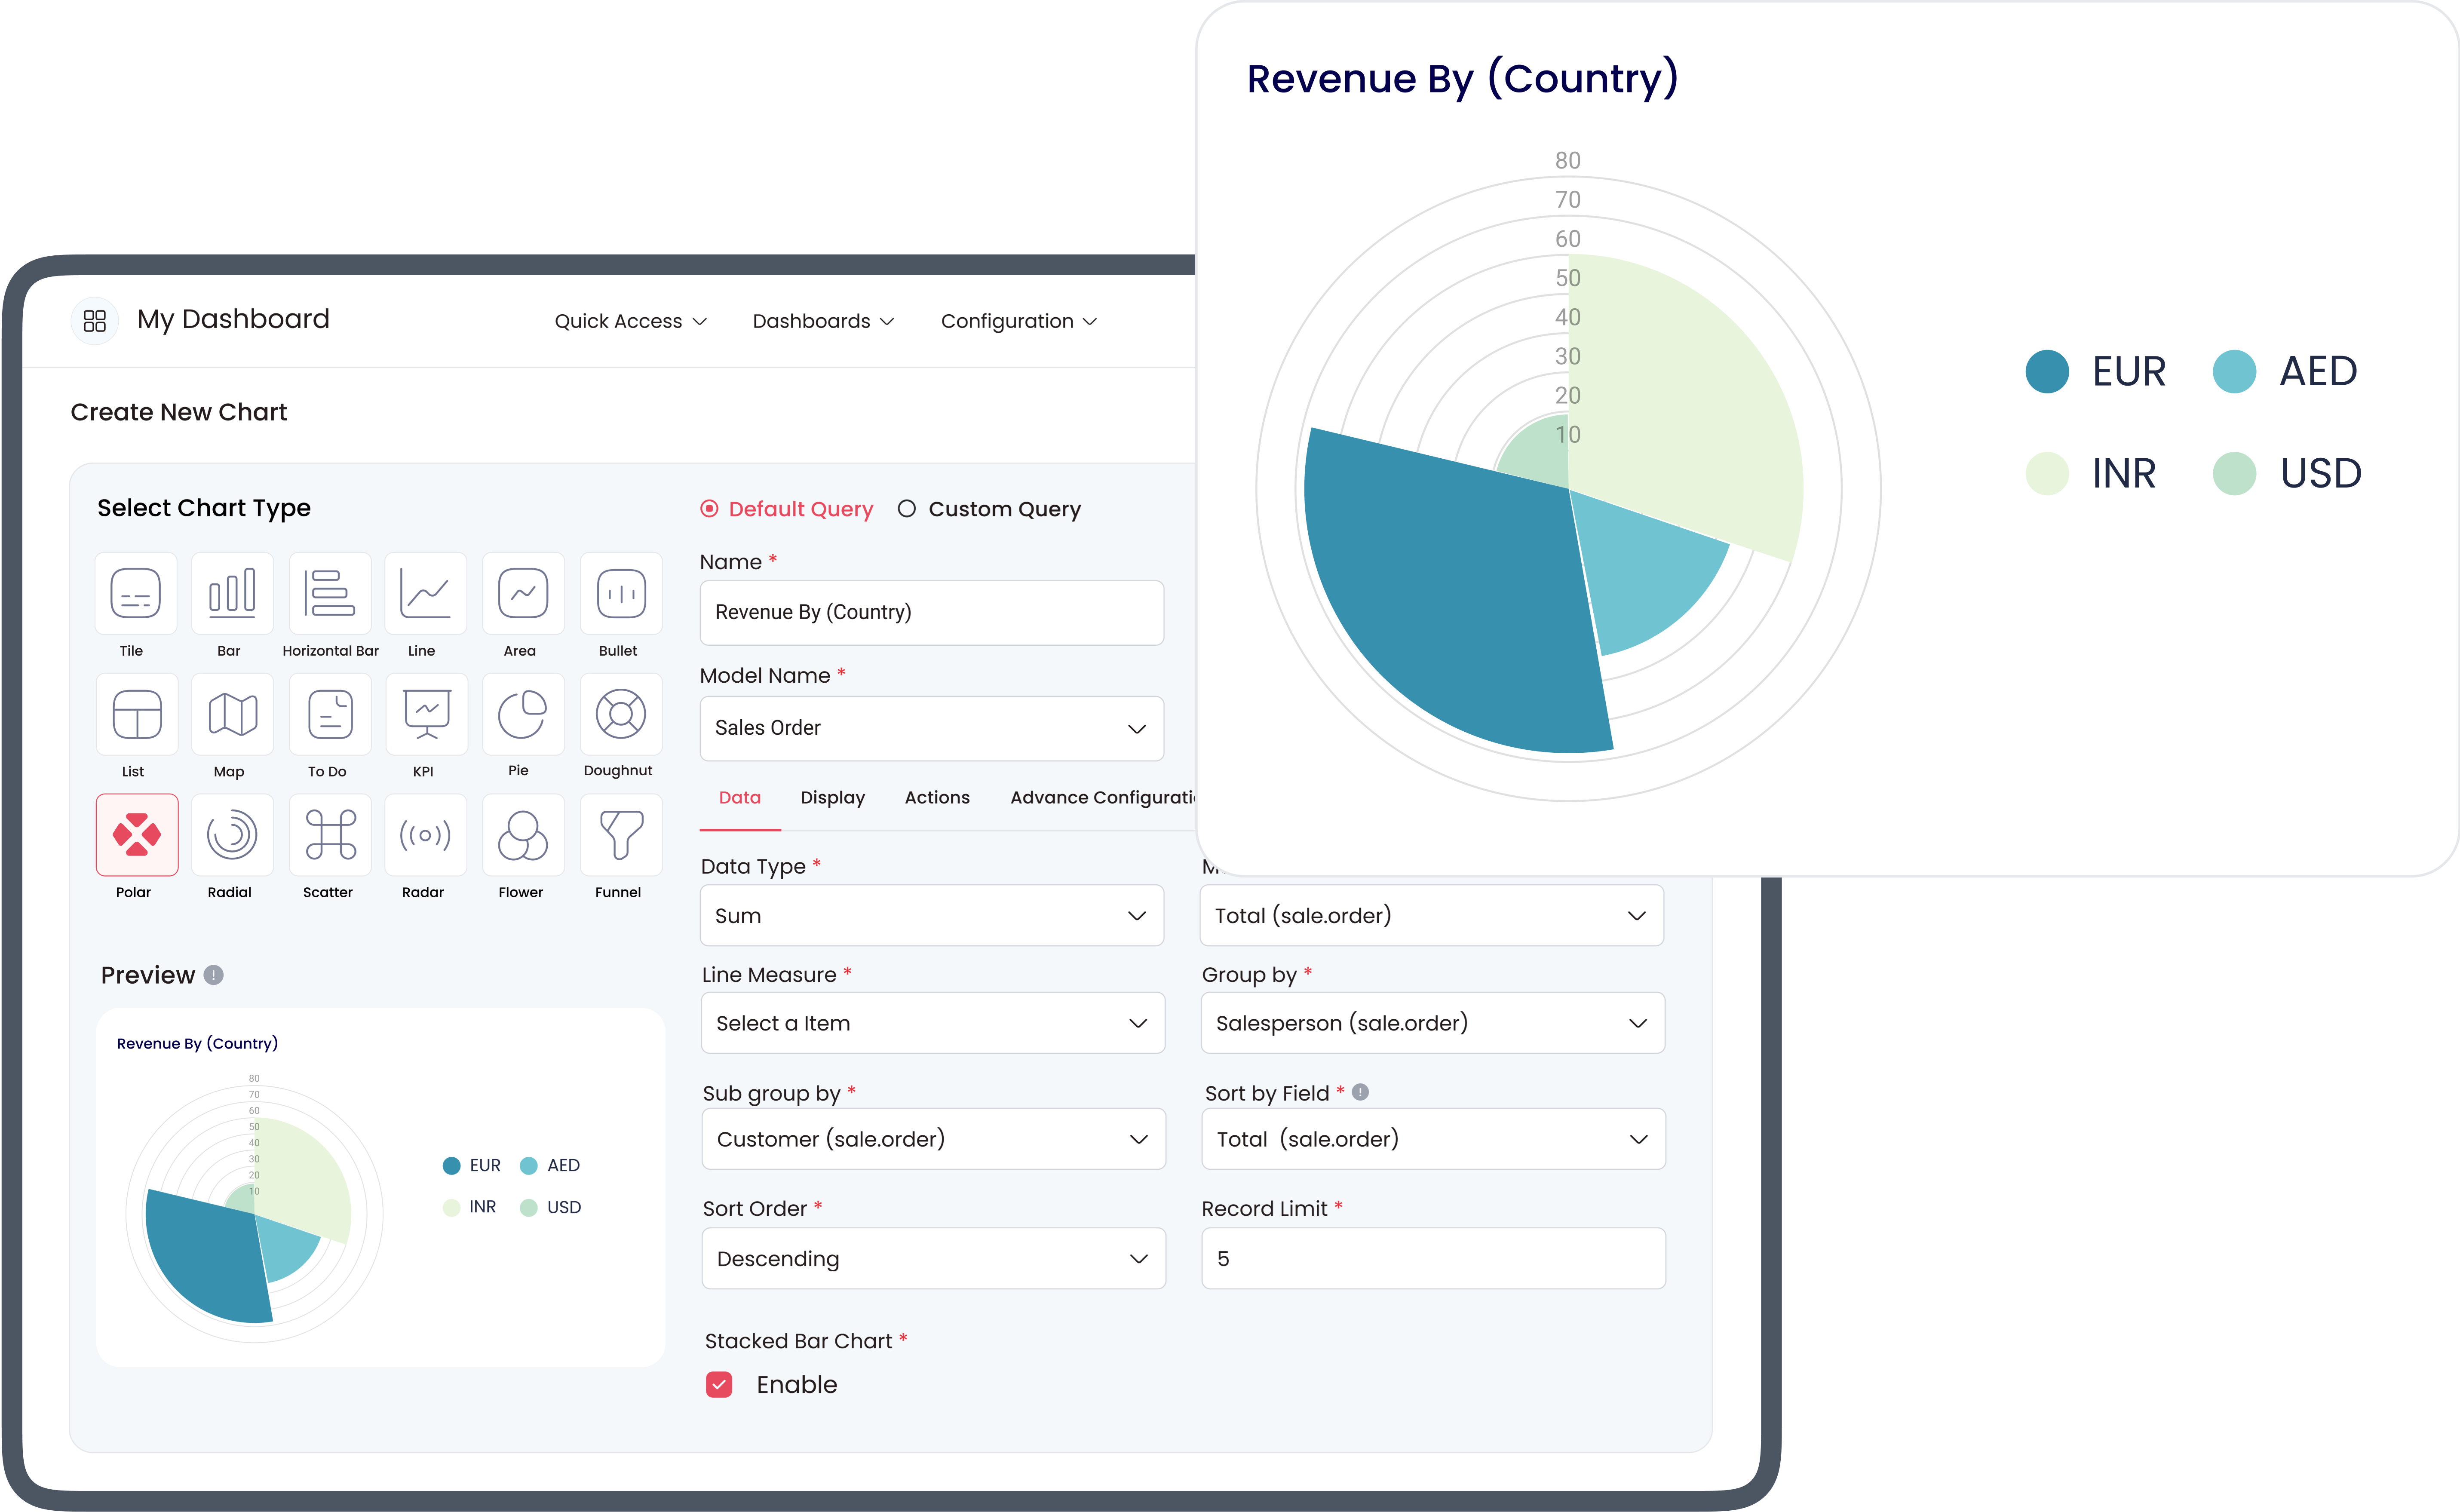Image resolution: width=2460 pixels, height=1512 pixels.
Task: Open the Data Type Sum dropdown
Action: click(x=931, y=915)
